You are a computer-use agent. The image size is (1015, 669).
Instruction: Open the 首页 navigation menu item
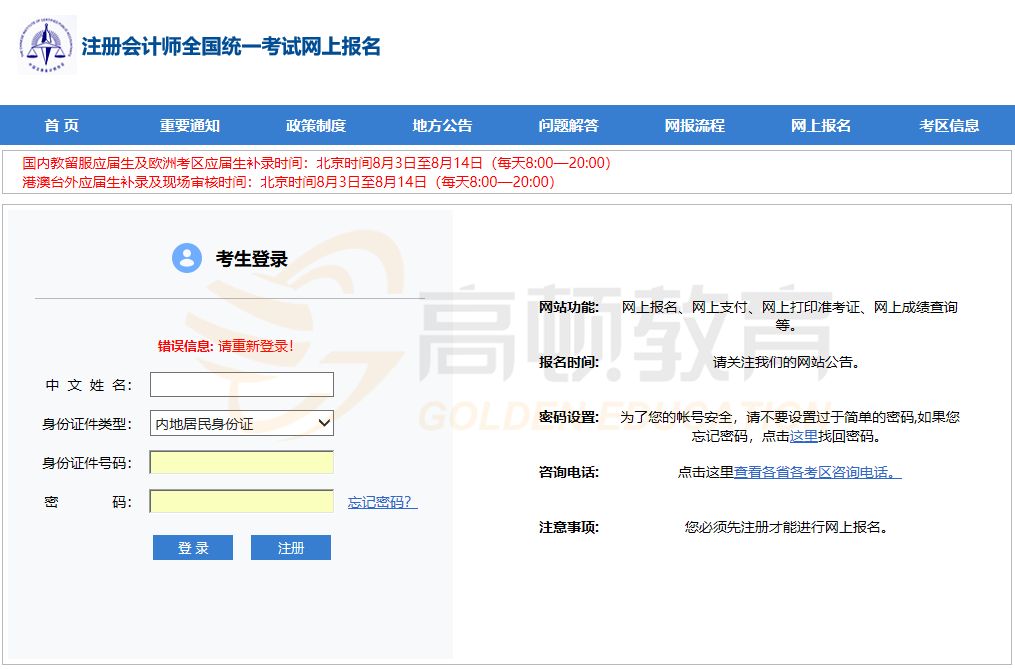(61, 126)
